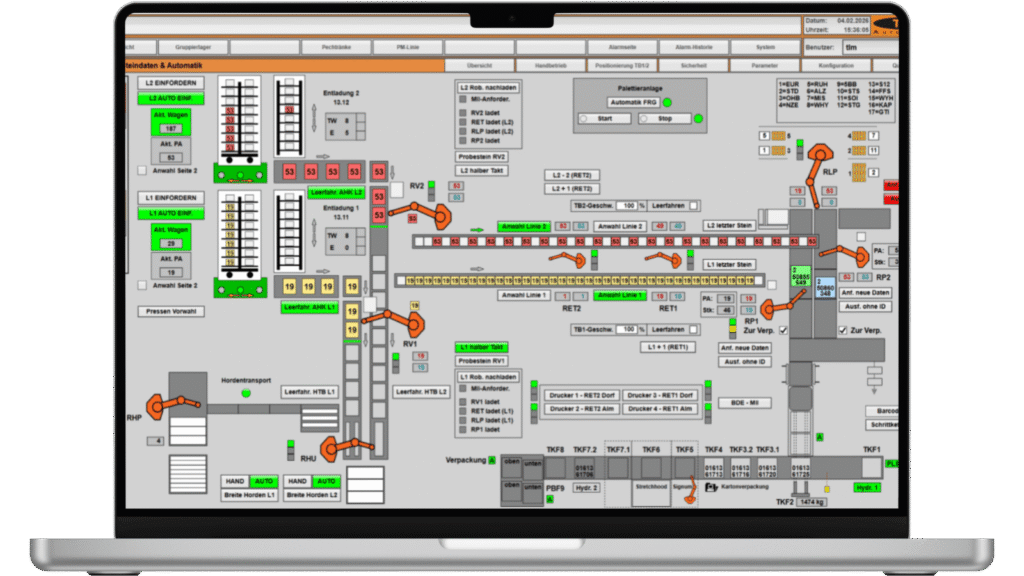This screenshot has height=576, width=1024.
Task: Open the System tab
Action: (765, 47)
